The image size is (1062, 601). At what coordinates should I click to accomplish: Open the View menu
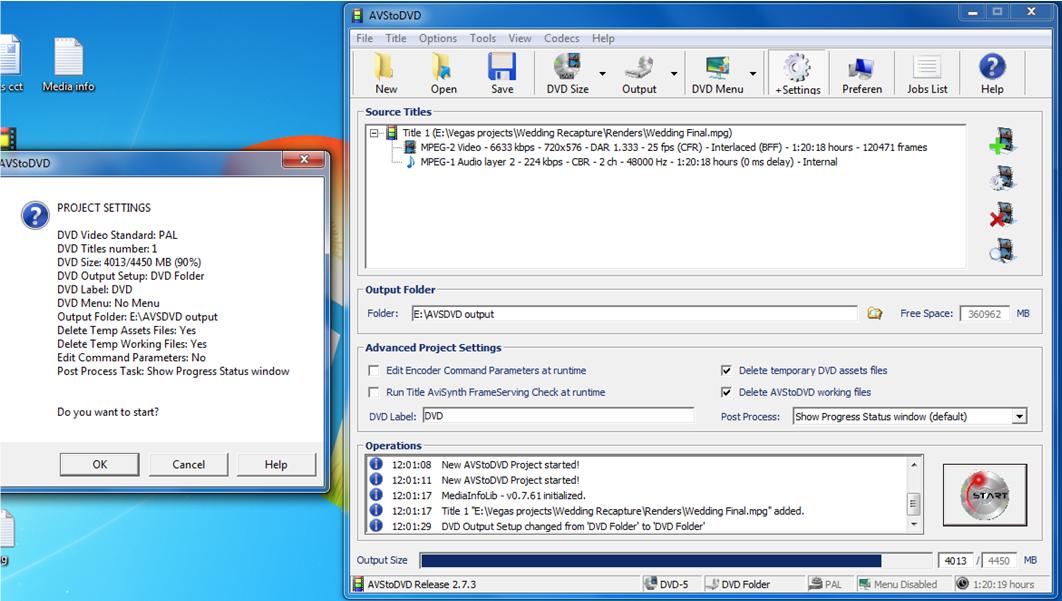tap(520, 39)
